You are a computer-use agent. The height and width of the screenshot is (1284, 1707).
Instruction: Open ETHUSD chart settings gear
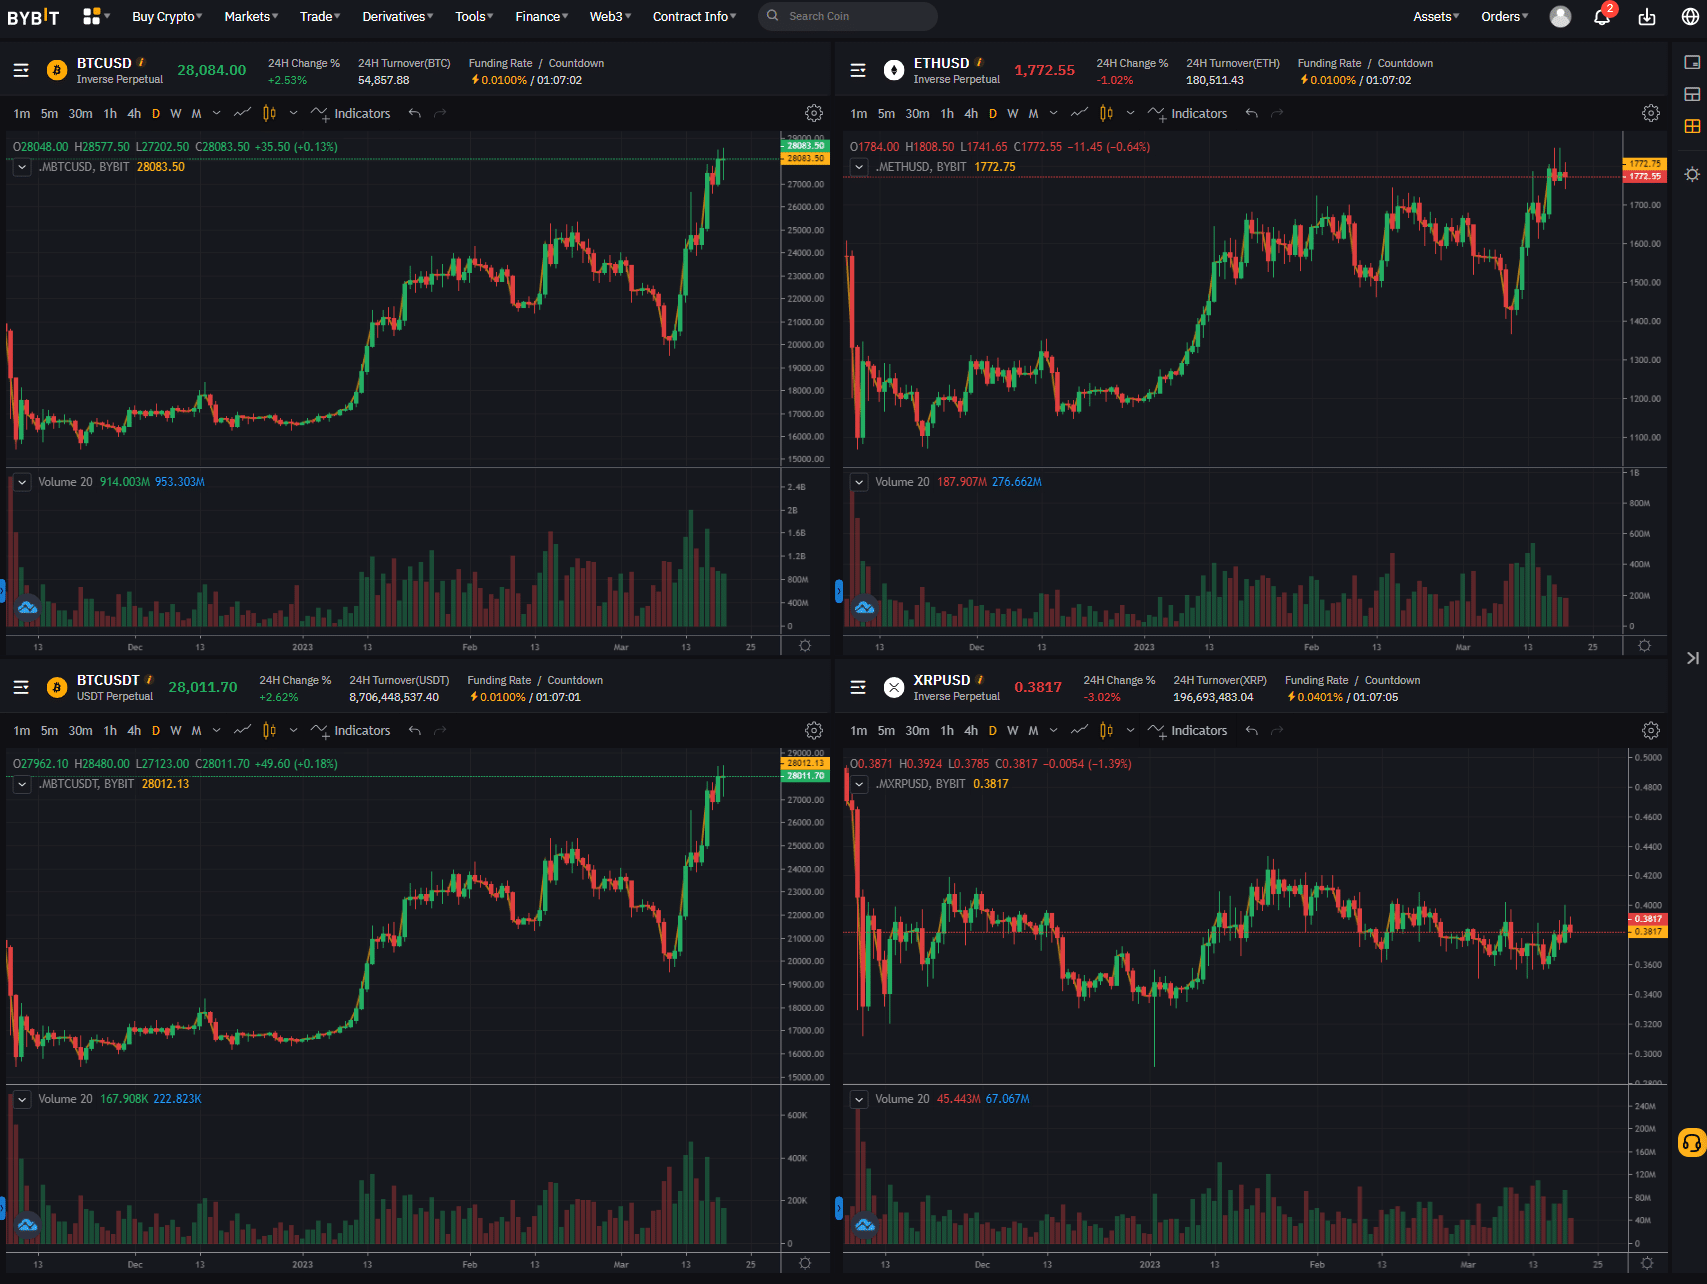1651,113
